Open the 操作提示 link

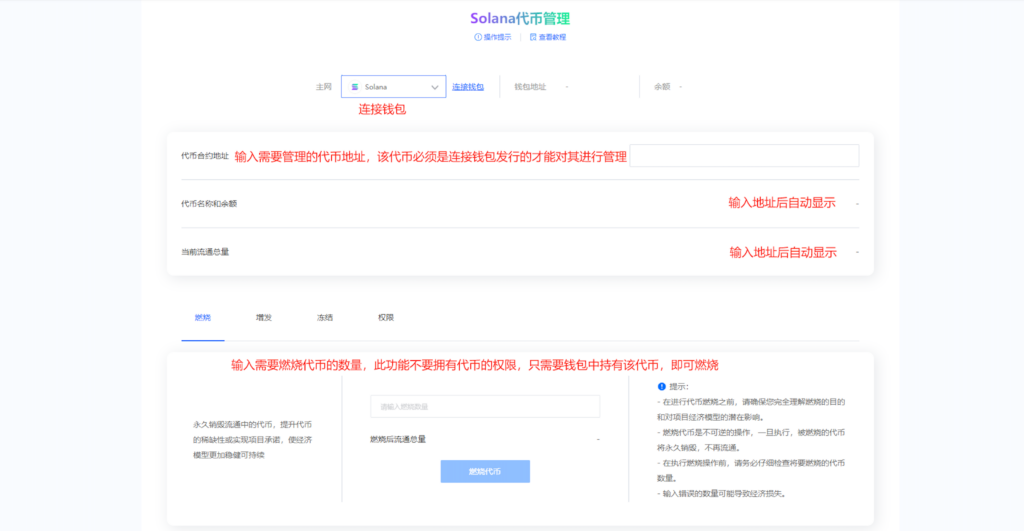(497, 37)
